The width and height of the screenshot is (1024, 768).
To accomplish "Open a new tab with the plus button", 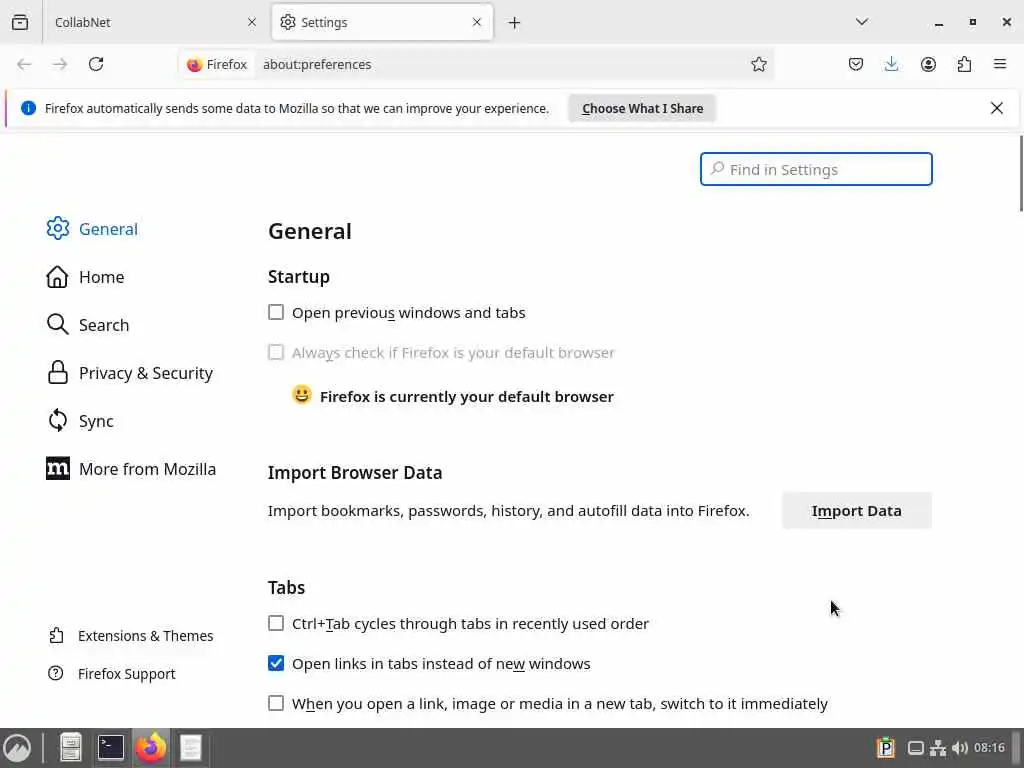I will tap(515, 23).
